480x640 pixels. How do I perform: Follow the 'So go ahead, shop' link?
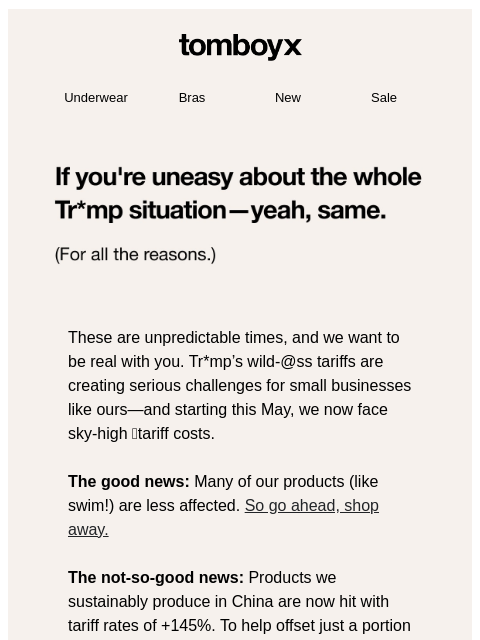(312, 506)
